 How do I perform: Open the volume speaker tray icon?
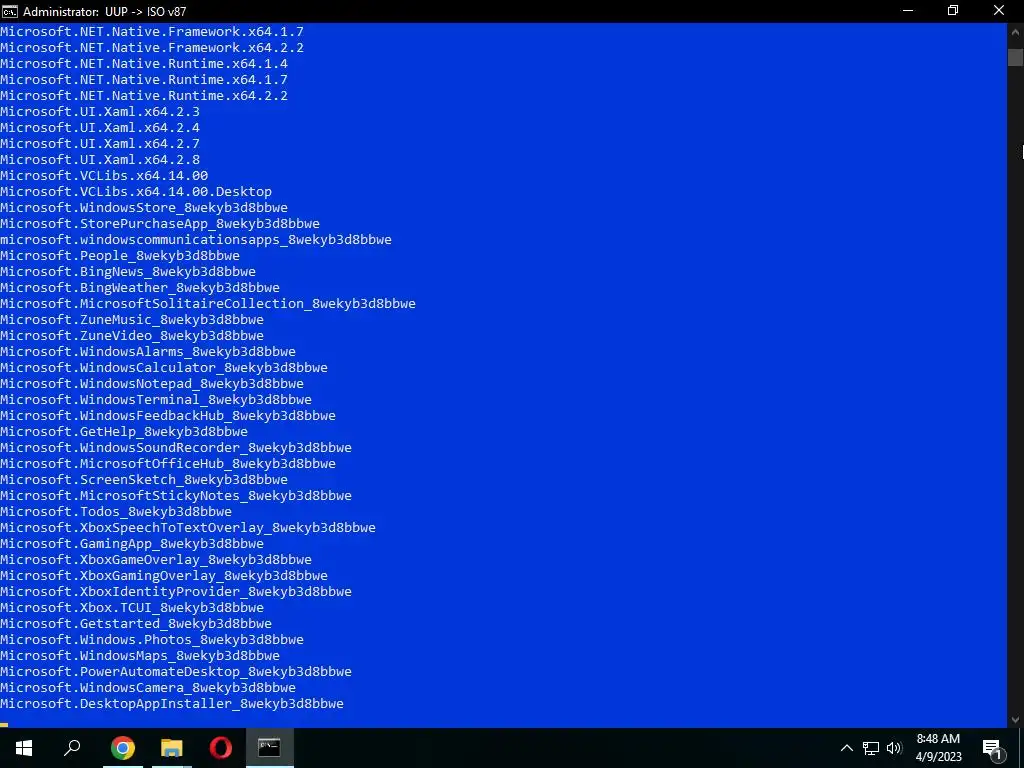click(894, 748)
